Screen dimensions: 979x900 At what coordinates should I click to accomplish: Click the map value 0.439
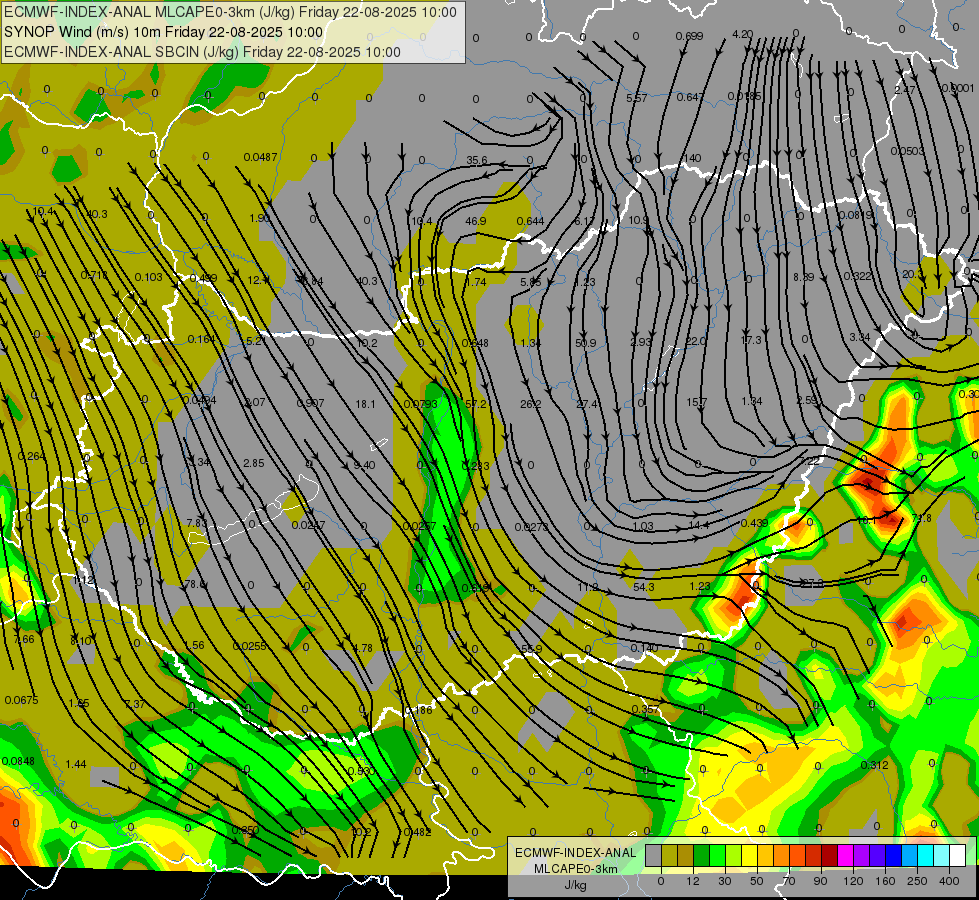coord(754,523)
